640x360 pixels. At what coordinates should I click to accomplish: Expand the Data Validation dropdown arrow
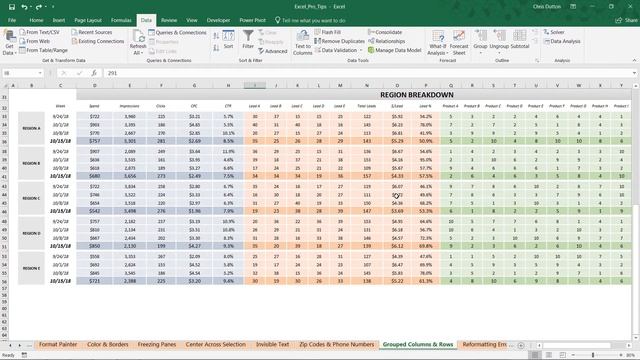[x=361, y=50]
